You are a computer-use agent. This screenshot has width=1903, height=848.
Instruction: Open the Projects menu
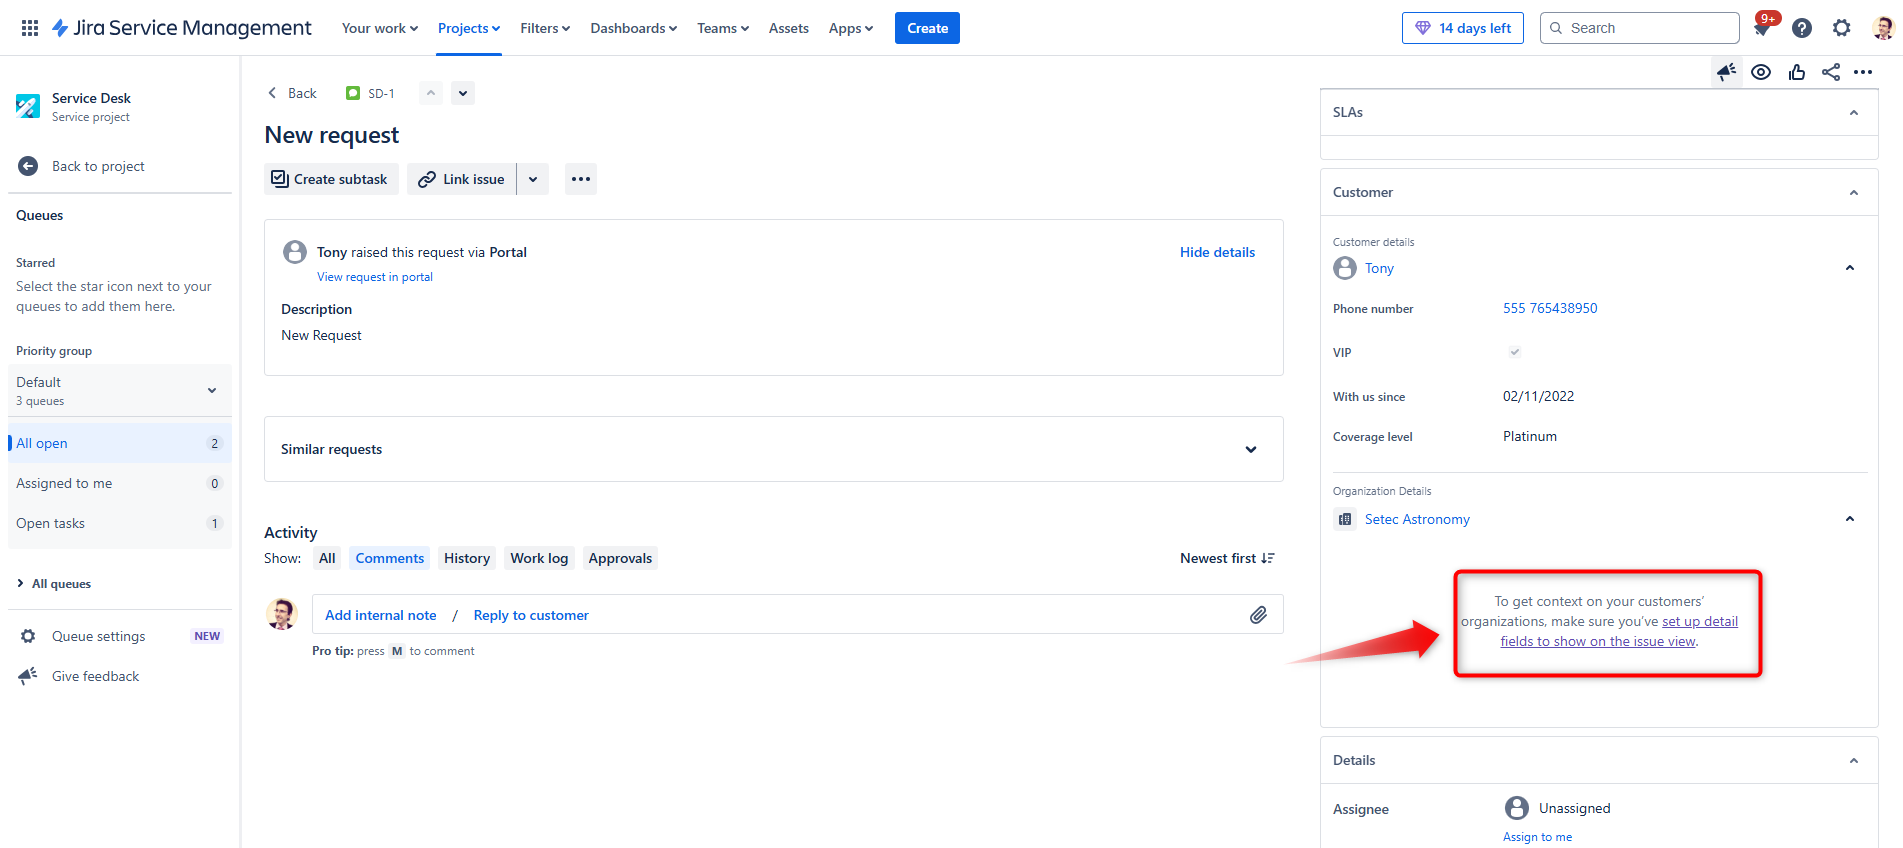coord(469,28)
